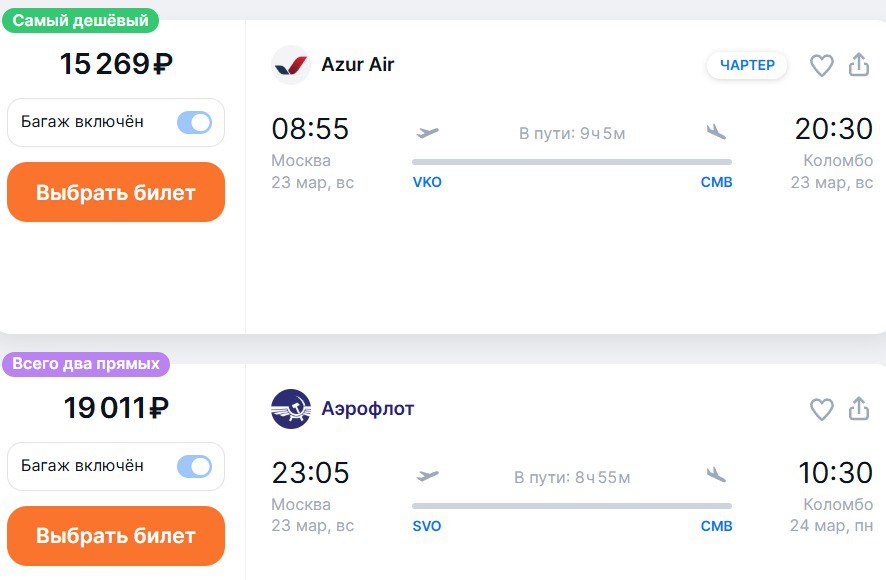886x580 pixels.
Task: Click the Аэрофлот flight duration bar
Action: (572, 506)
